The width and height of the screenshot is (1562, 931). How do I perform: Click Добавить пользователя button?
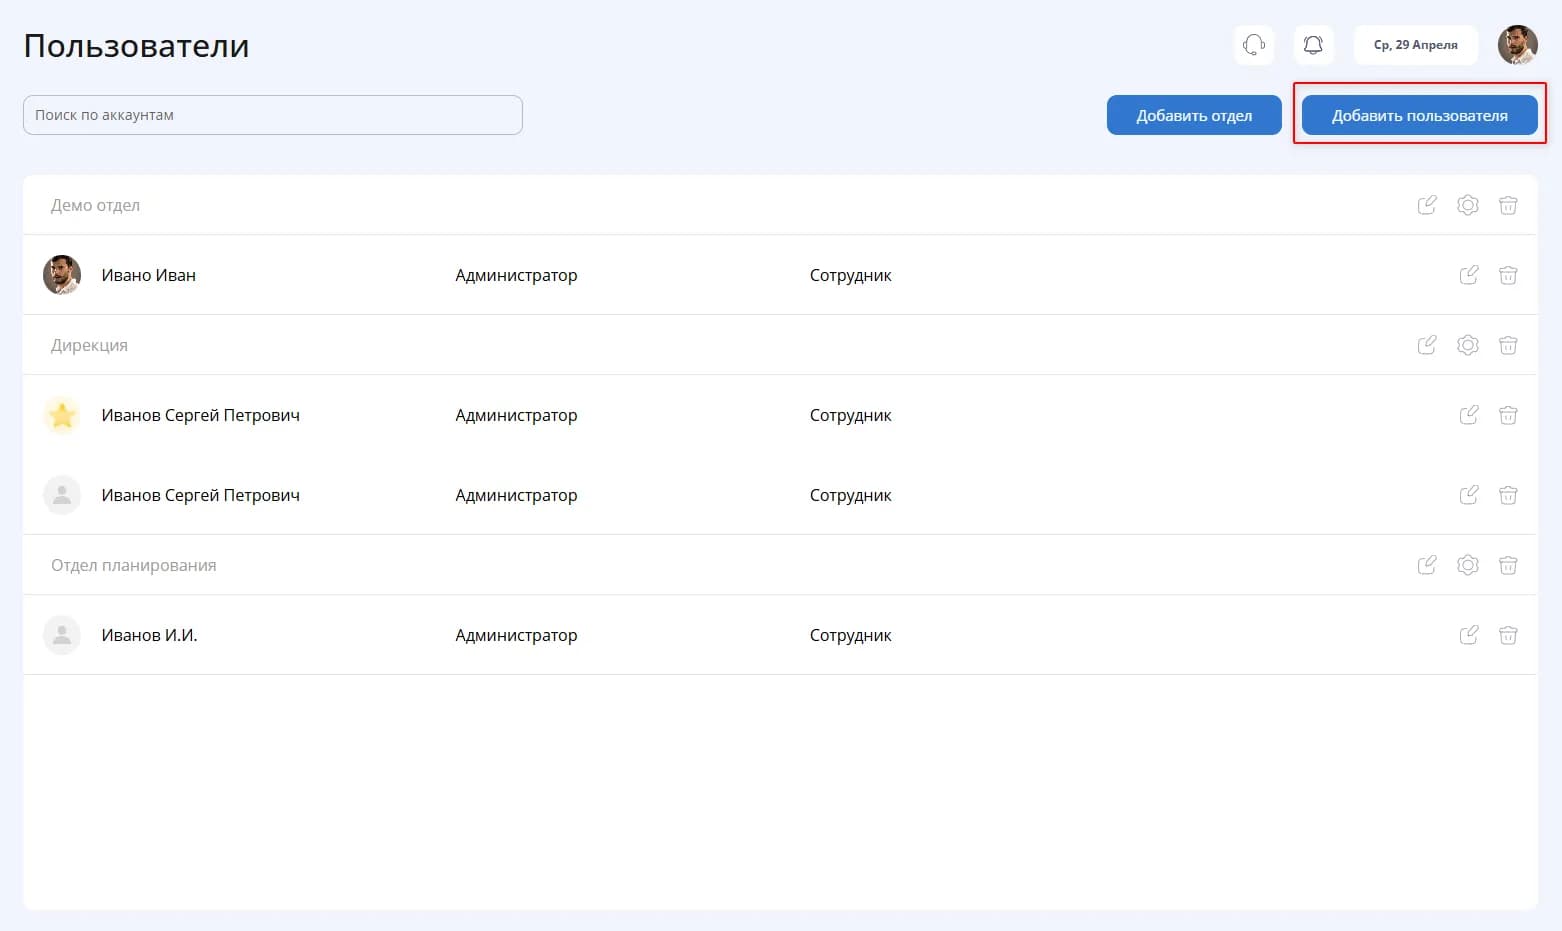[x=1419, y=115]
